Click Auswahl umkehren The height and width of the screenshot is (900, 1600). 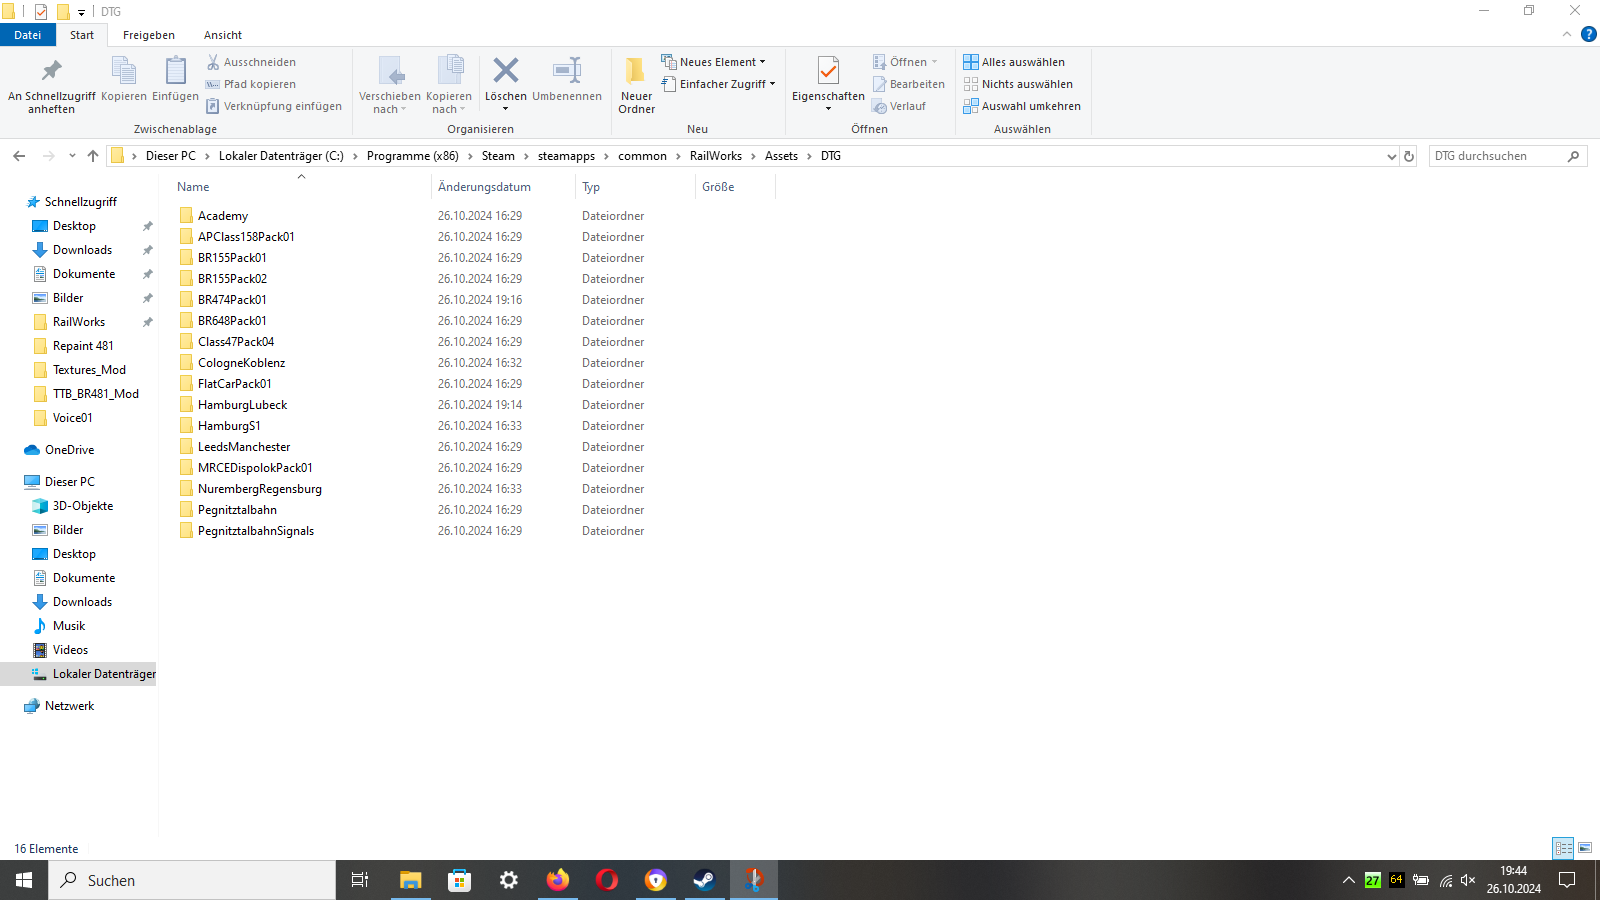tap(1022, 106)
